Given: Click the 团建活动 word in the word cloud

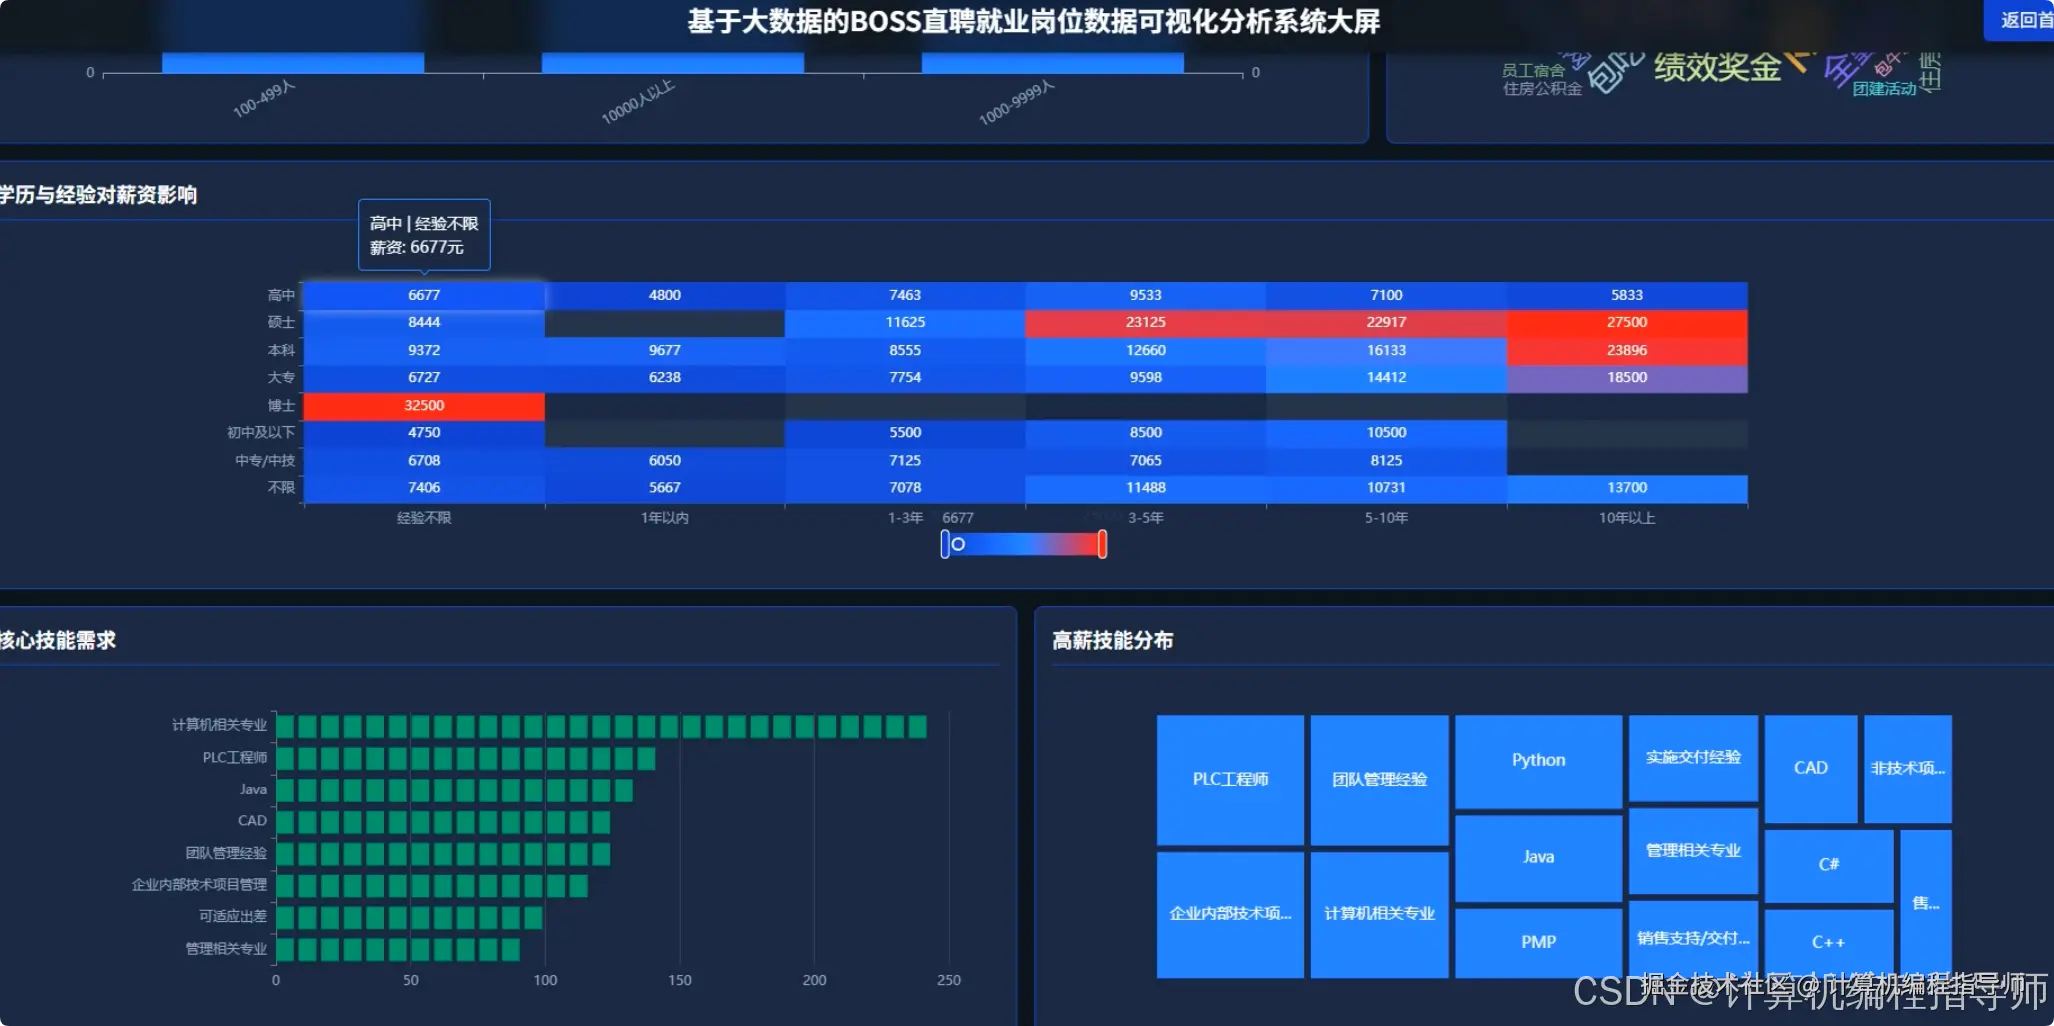Looking at the screenshot, I should (1884, 89).
